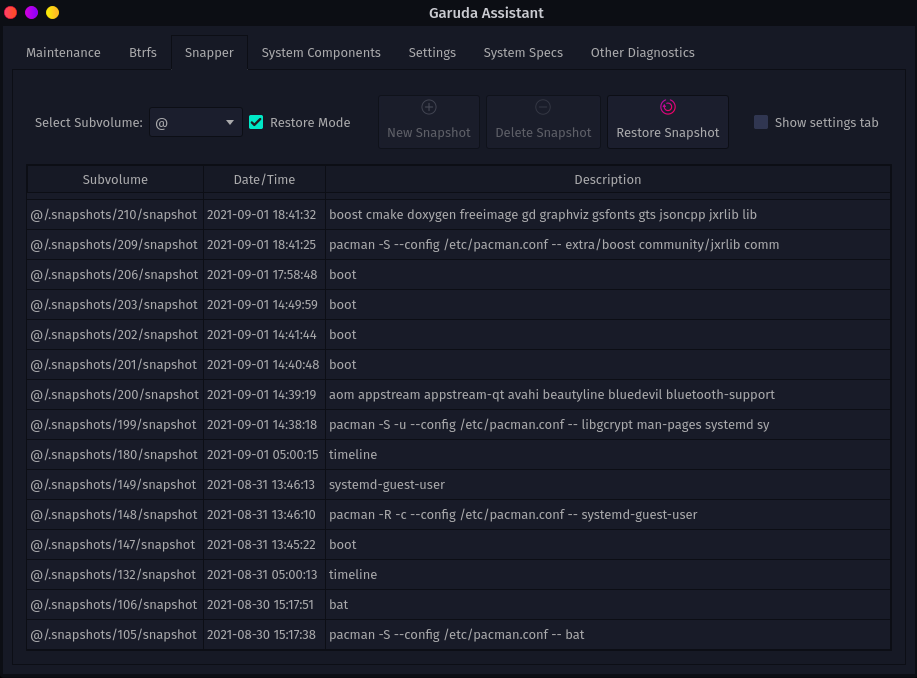This screenshot has height=678, width=917.
Task: Click the New Snapshot plus icon
Action: 428,107
